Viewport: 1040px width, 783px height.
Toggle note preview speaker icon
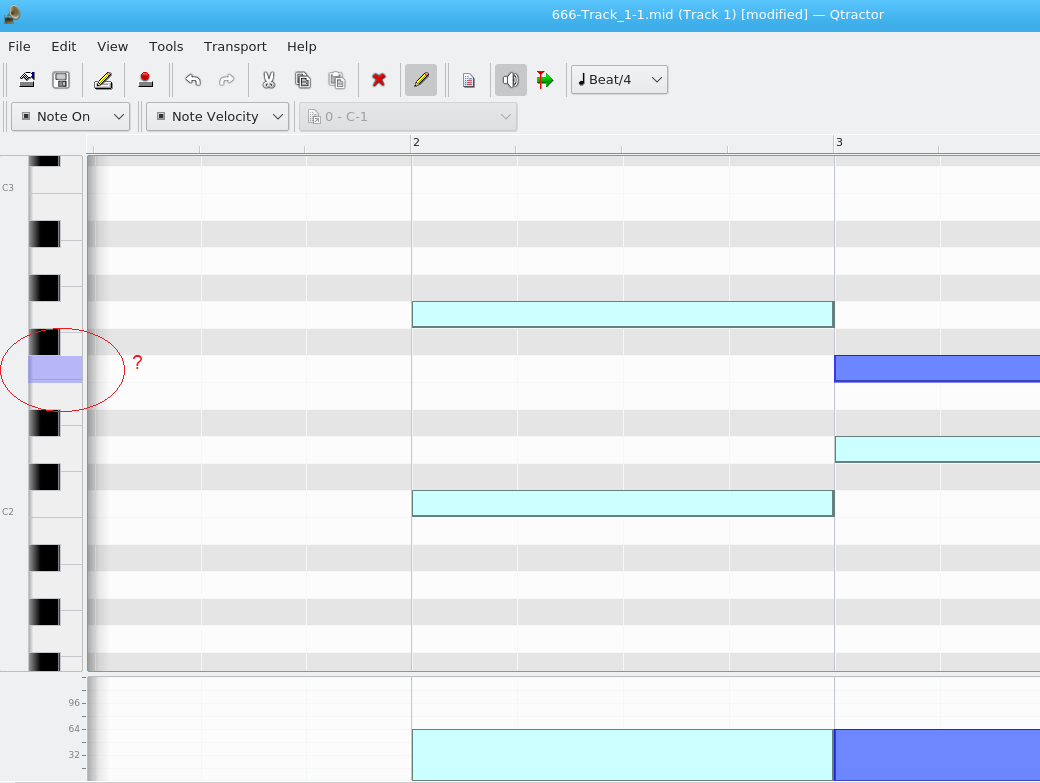pyautogui.click(x=511, y=80)
